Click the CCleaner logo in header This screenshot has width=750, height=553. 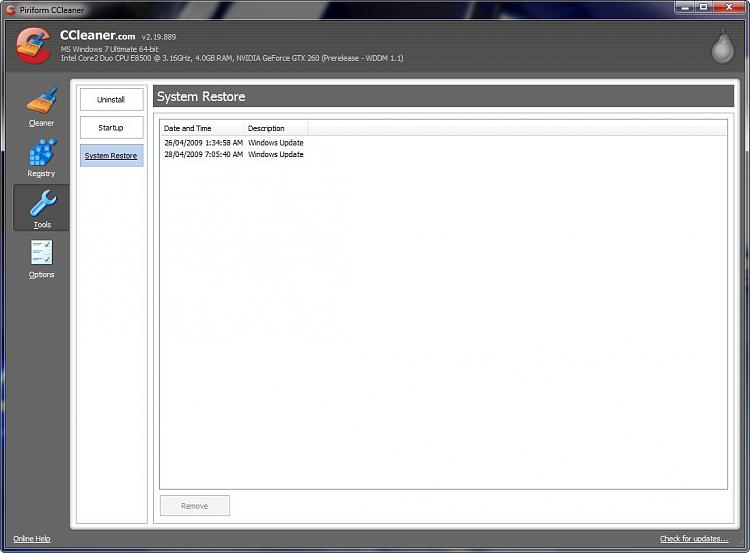pyautogui.click(x=33, y=46)
